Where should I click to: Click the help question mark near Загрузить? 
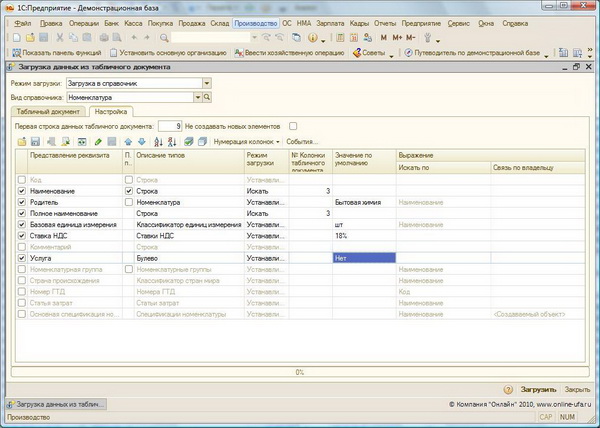click(508, 389)
